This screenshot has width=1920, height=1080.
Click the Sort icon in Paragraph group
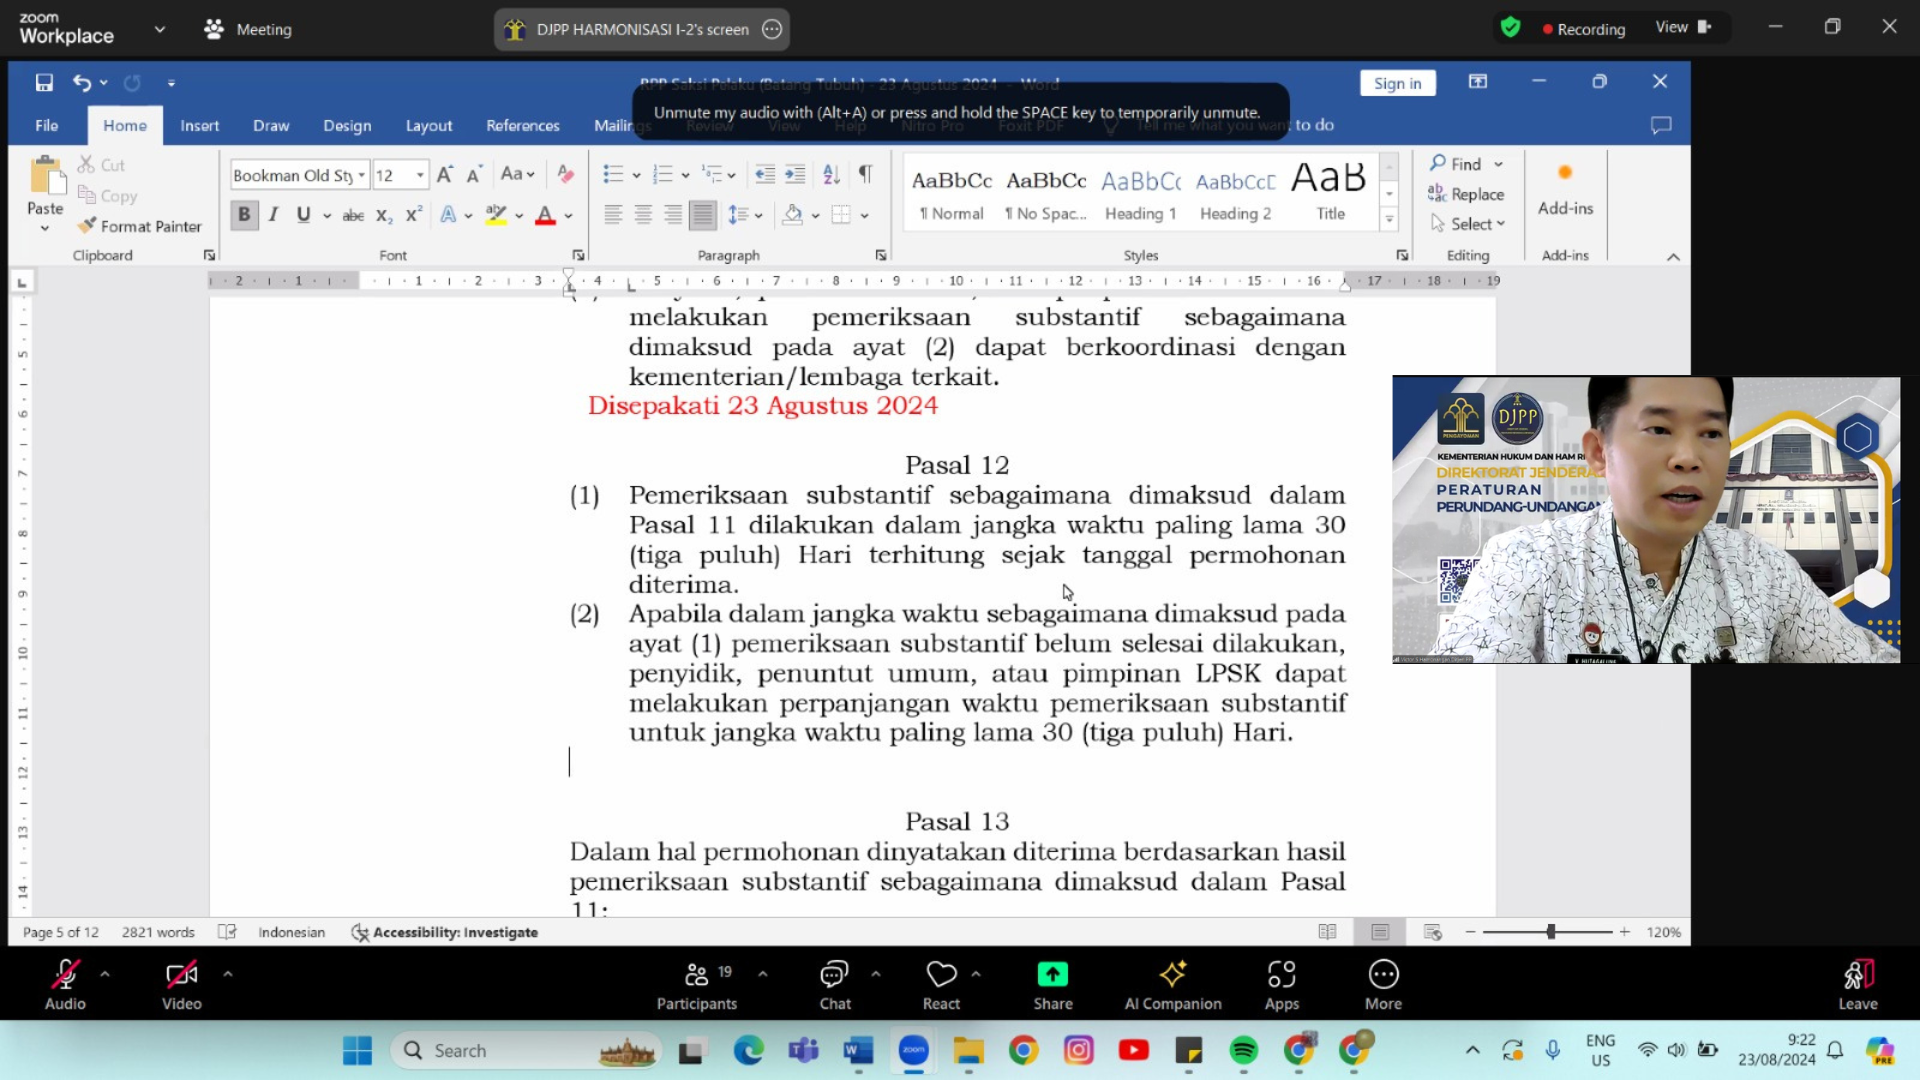click(831, 175)
